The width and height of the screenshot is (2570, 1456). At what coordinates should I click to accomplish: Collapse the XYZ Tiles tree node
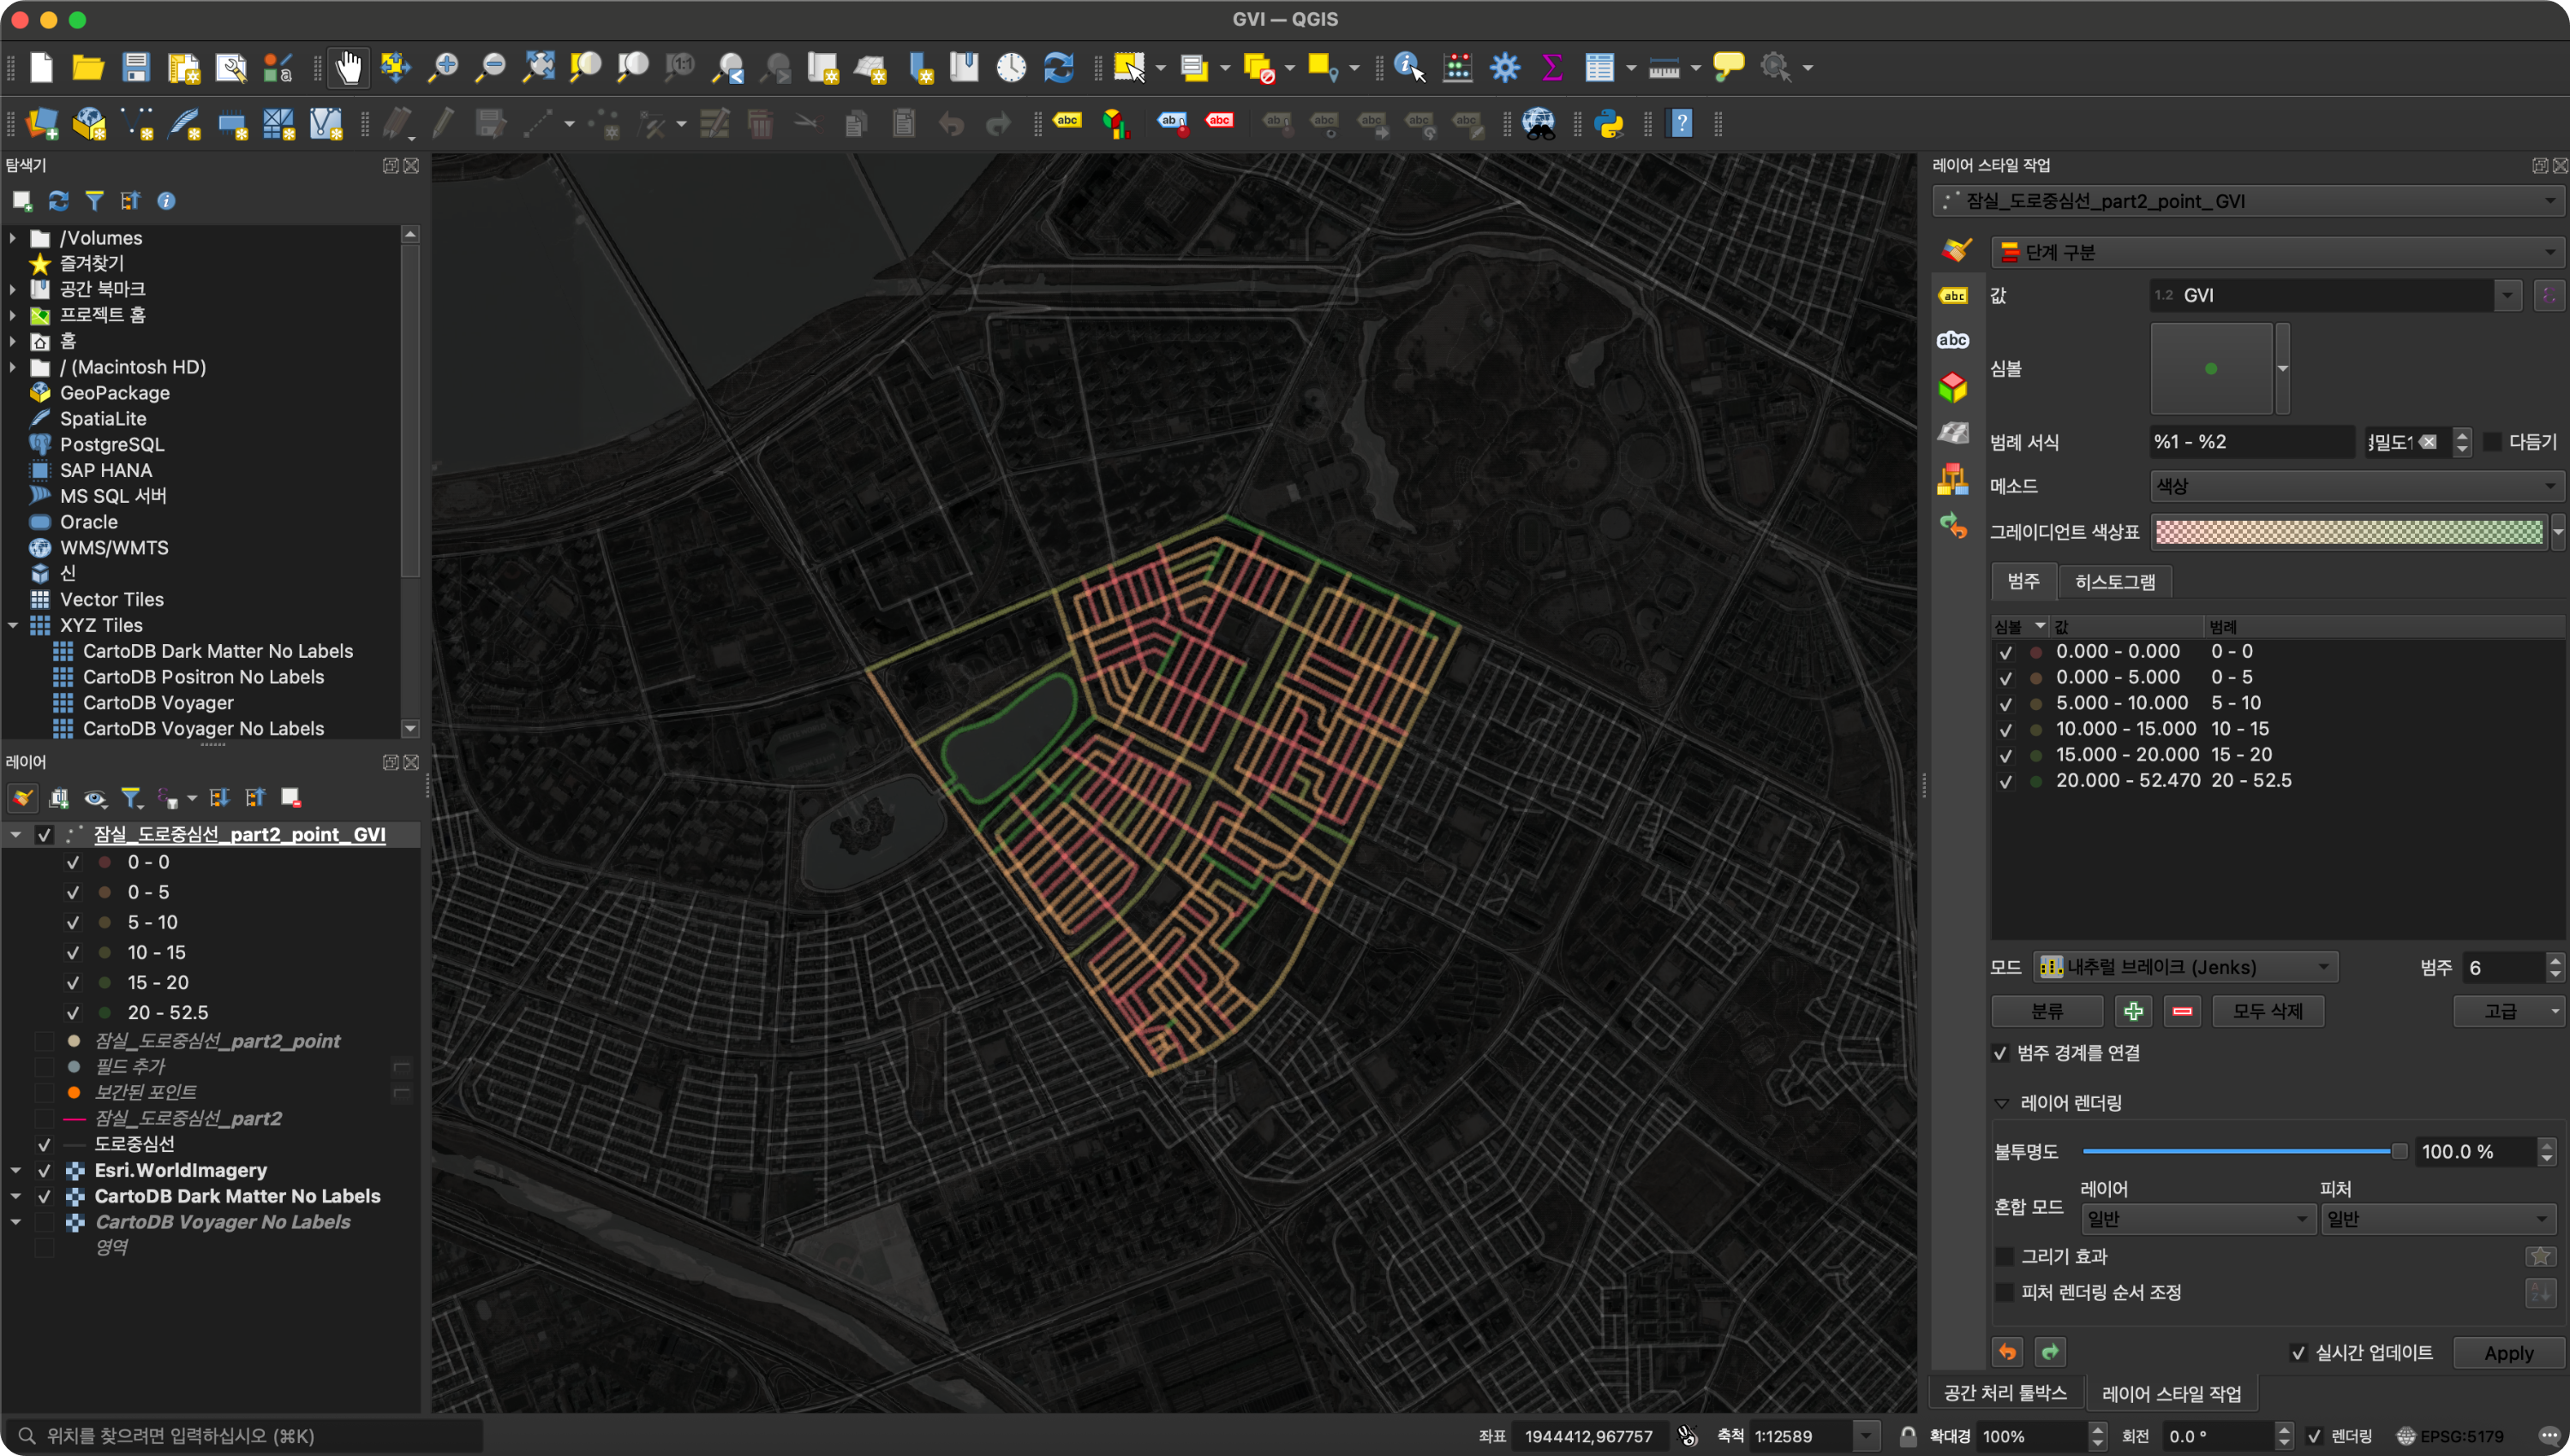(x=13, y=626)
